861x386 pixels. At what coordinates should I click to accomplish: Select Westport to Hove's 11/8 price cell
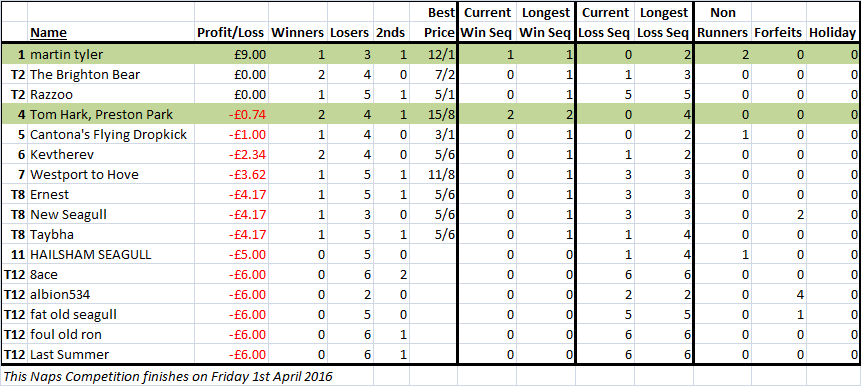(433, 175)
